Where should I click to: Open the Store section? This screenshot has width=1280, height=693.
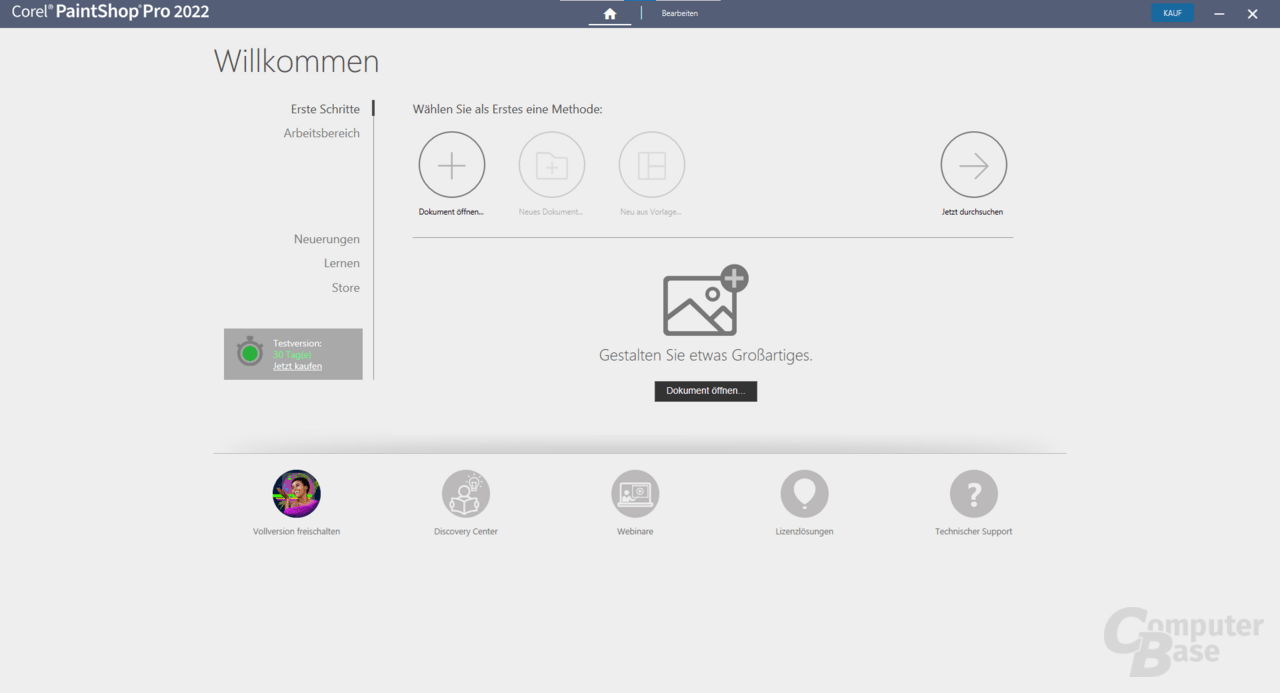345,287
